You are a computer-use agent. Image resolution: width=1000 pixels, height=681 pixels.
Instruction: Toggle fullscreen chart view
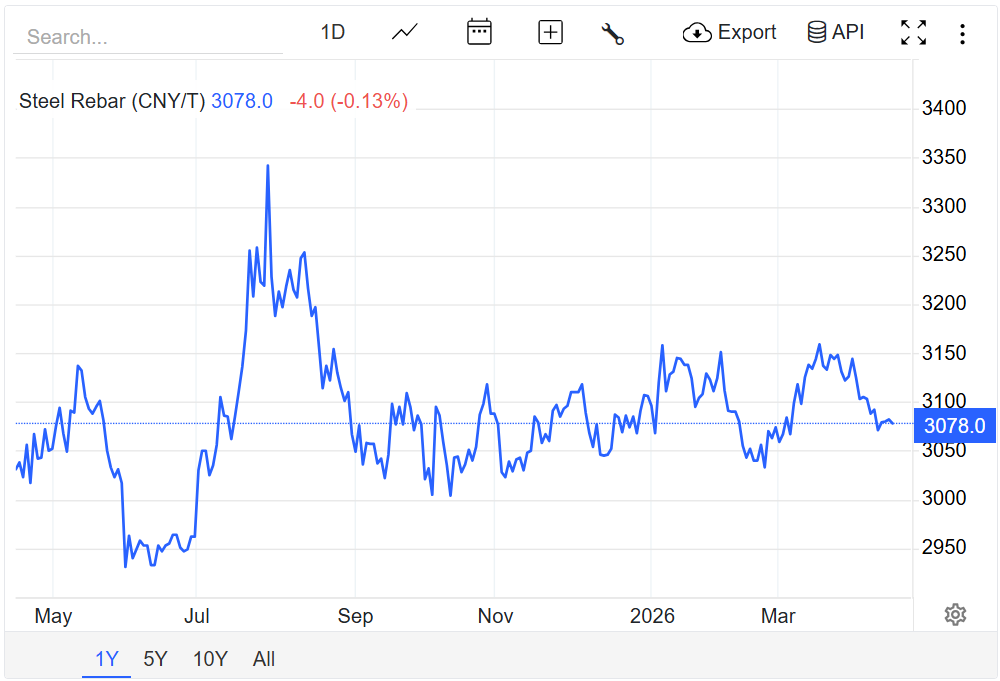point(912,33)
